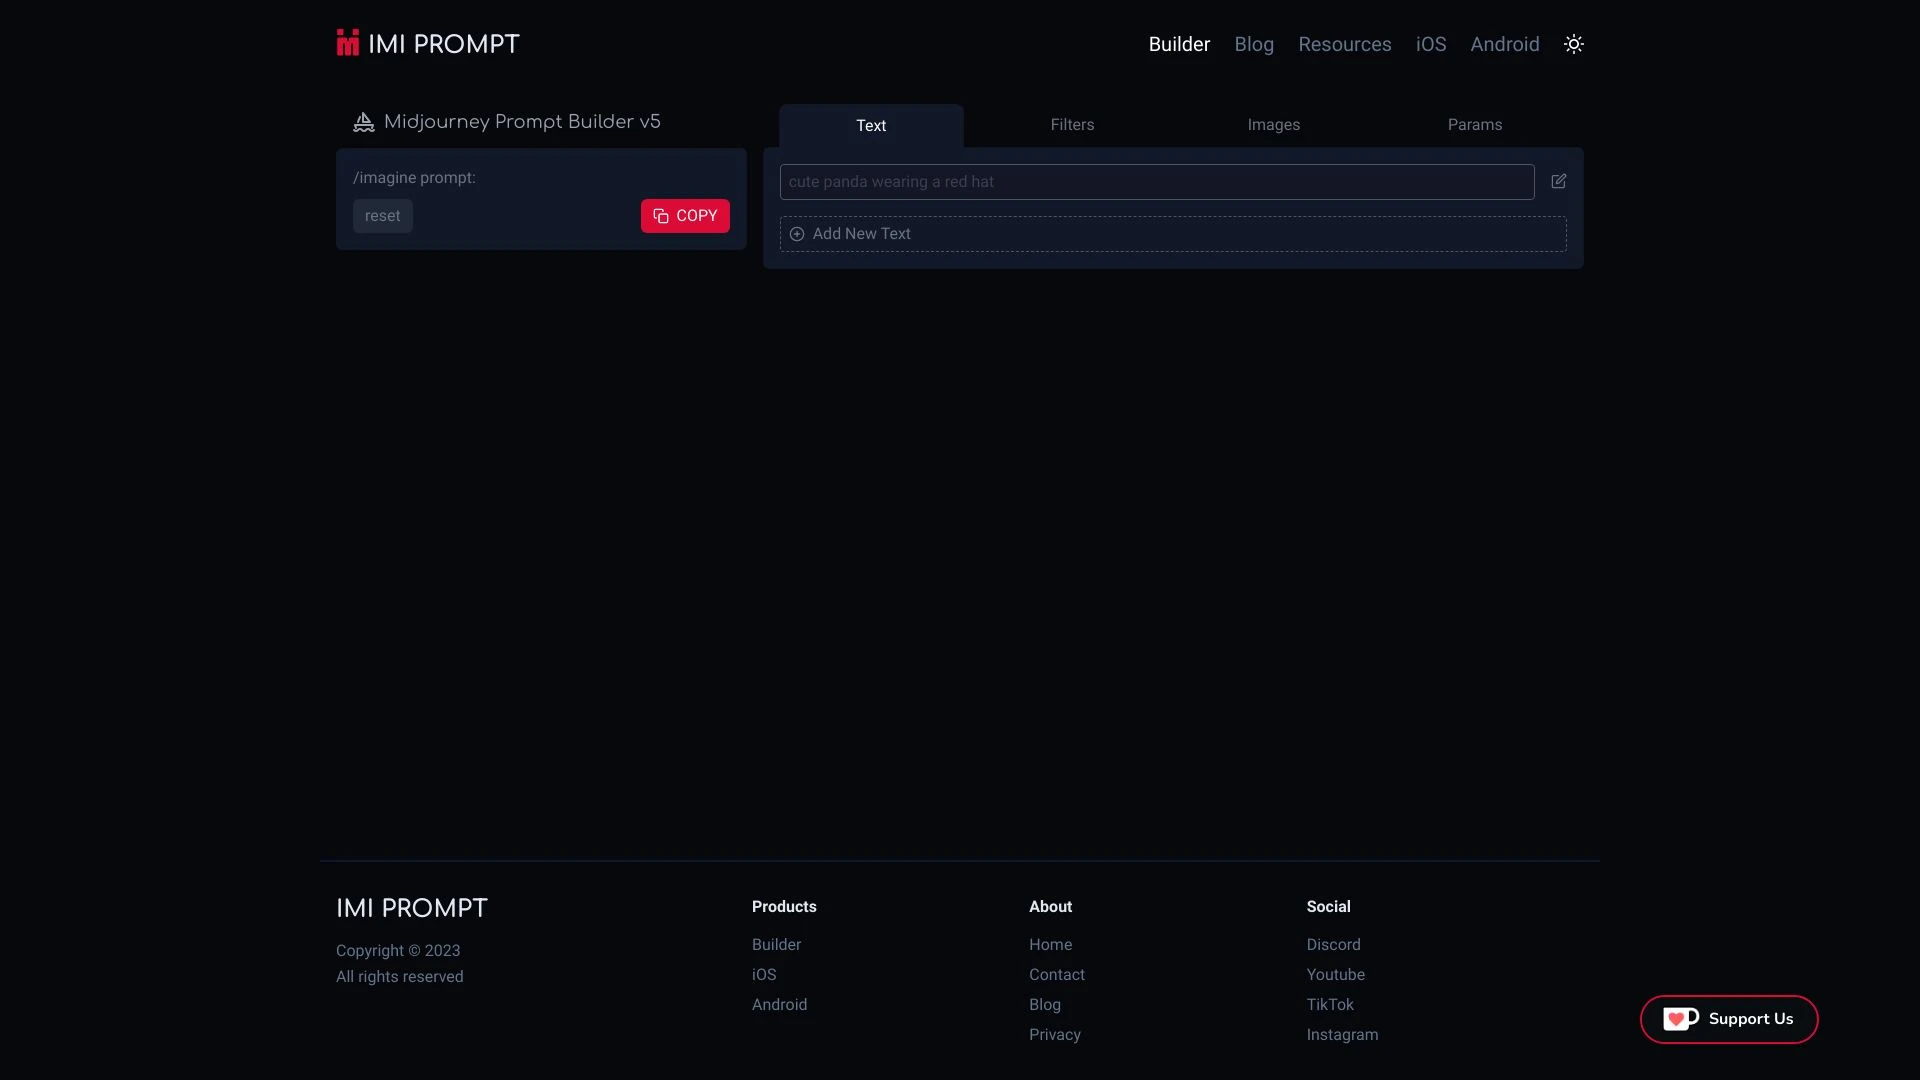Viewport: 1920px width, 1080px height.
Task: Switch to the Images tab
Action: point(1273,124)
